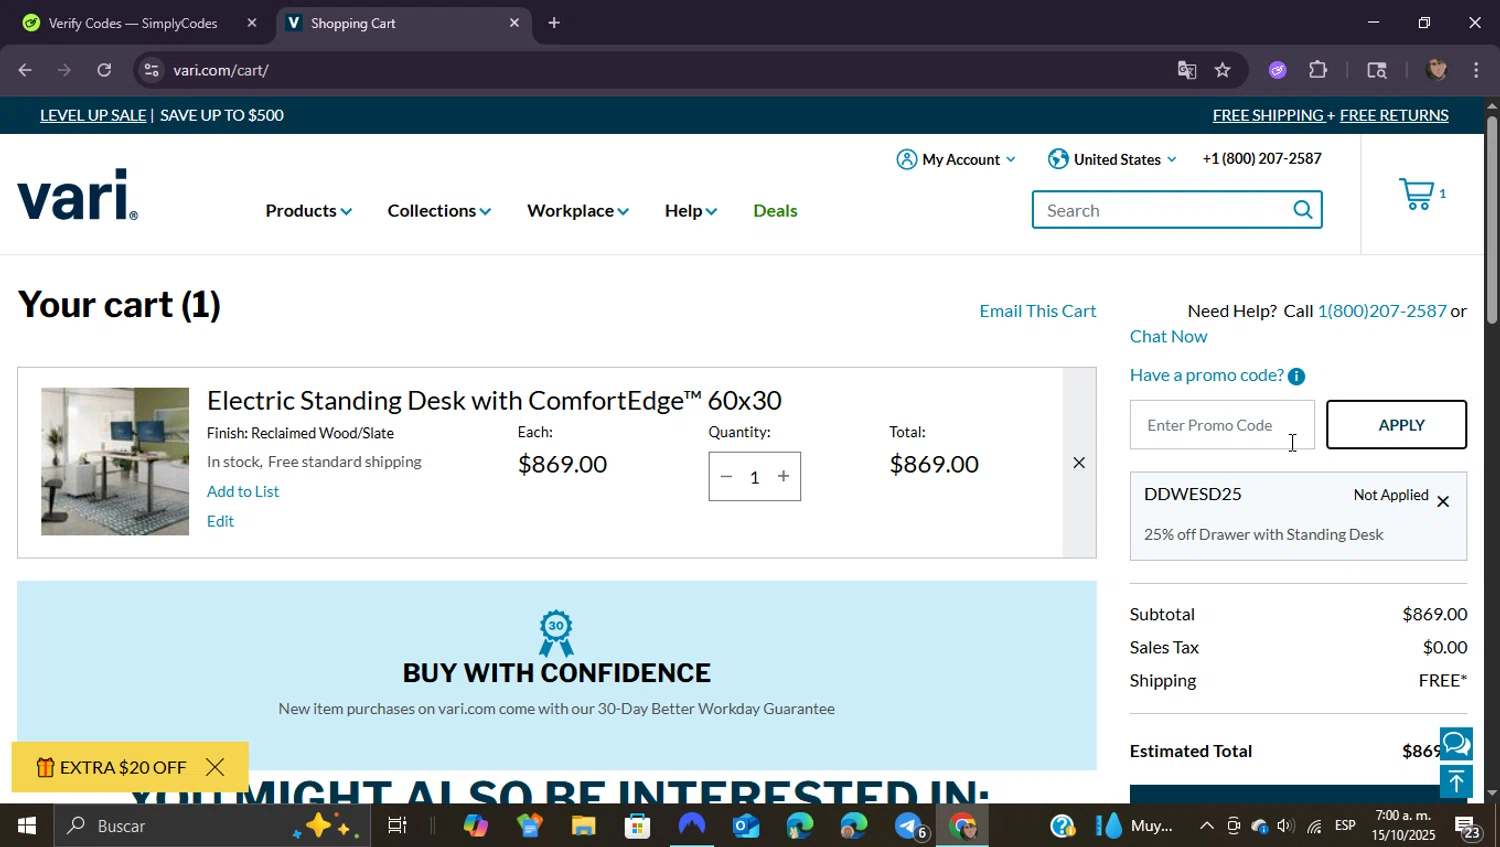This screenshot has width=1500, height=847.
Task: Click the taskbar Buscar search box
Action: coord(212,826)
